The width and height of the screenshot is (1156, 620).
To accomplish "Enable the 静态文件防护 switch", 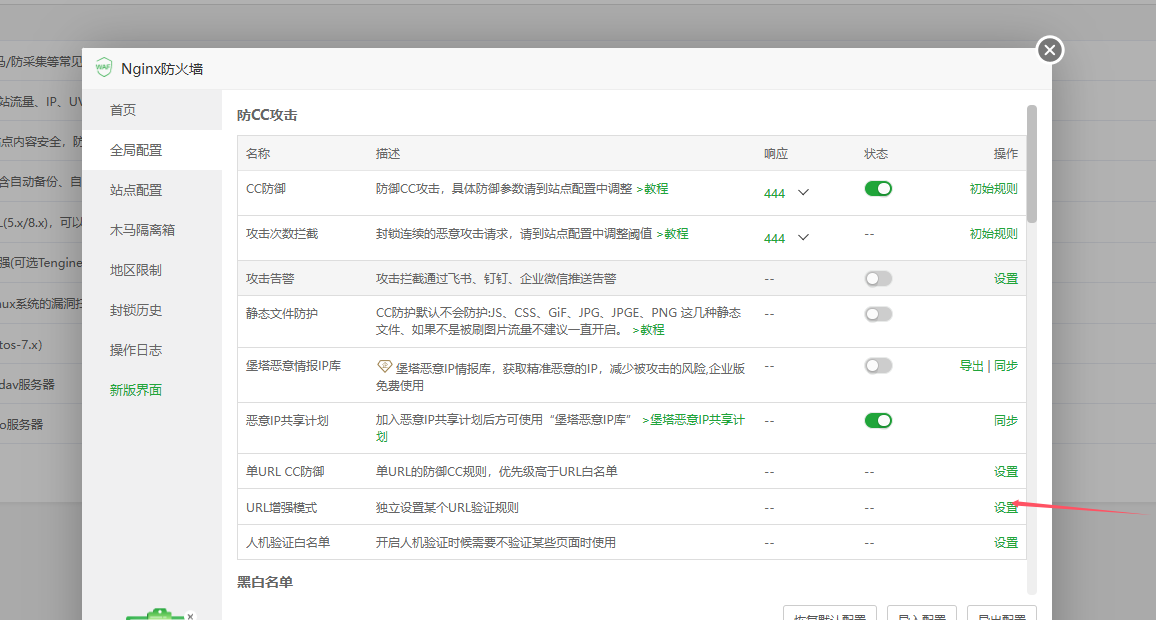I will [878, 314].
